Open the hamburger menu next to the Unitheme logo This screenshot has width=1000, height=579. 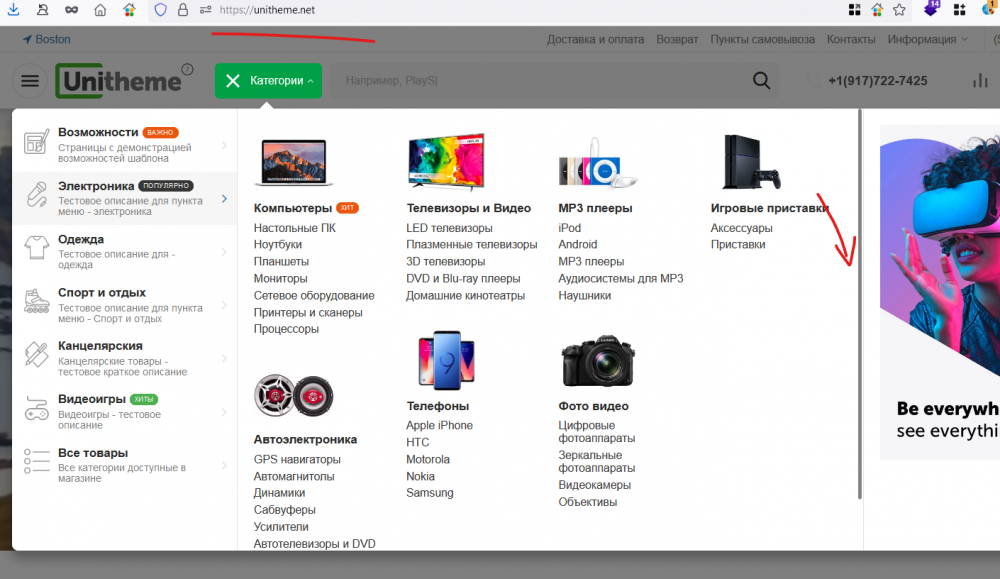pyautogui.click(x=30, y=81)
